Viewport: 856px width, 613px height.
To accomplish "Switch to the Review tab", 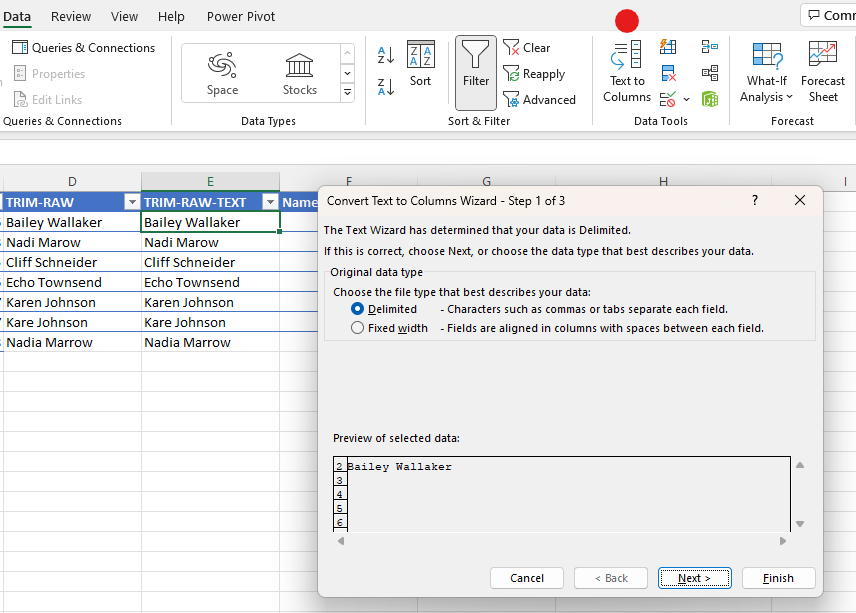I will click(71, 16).
